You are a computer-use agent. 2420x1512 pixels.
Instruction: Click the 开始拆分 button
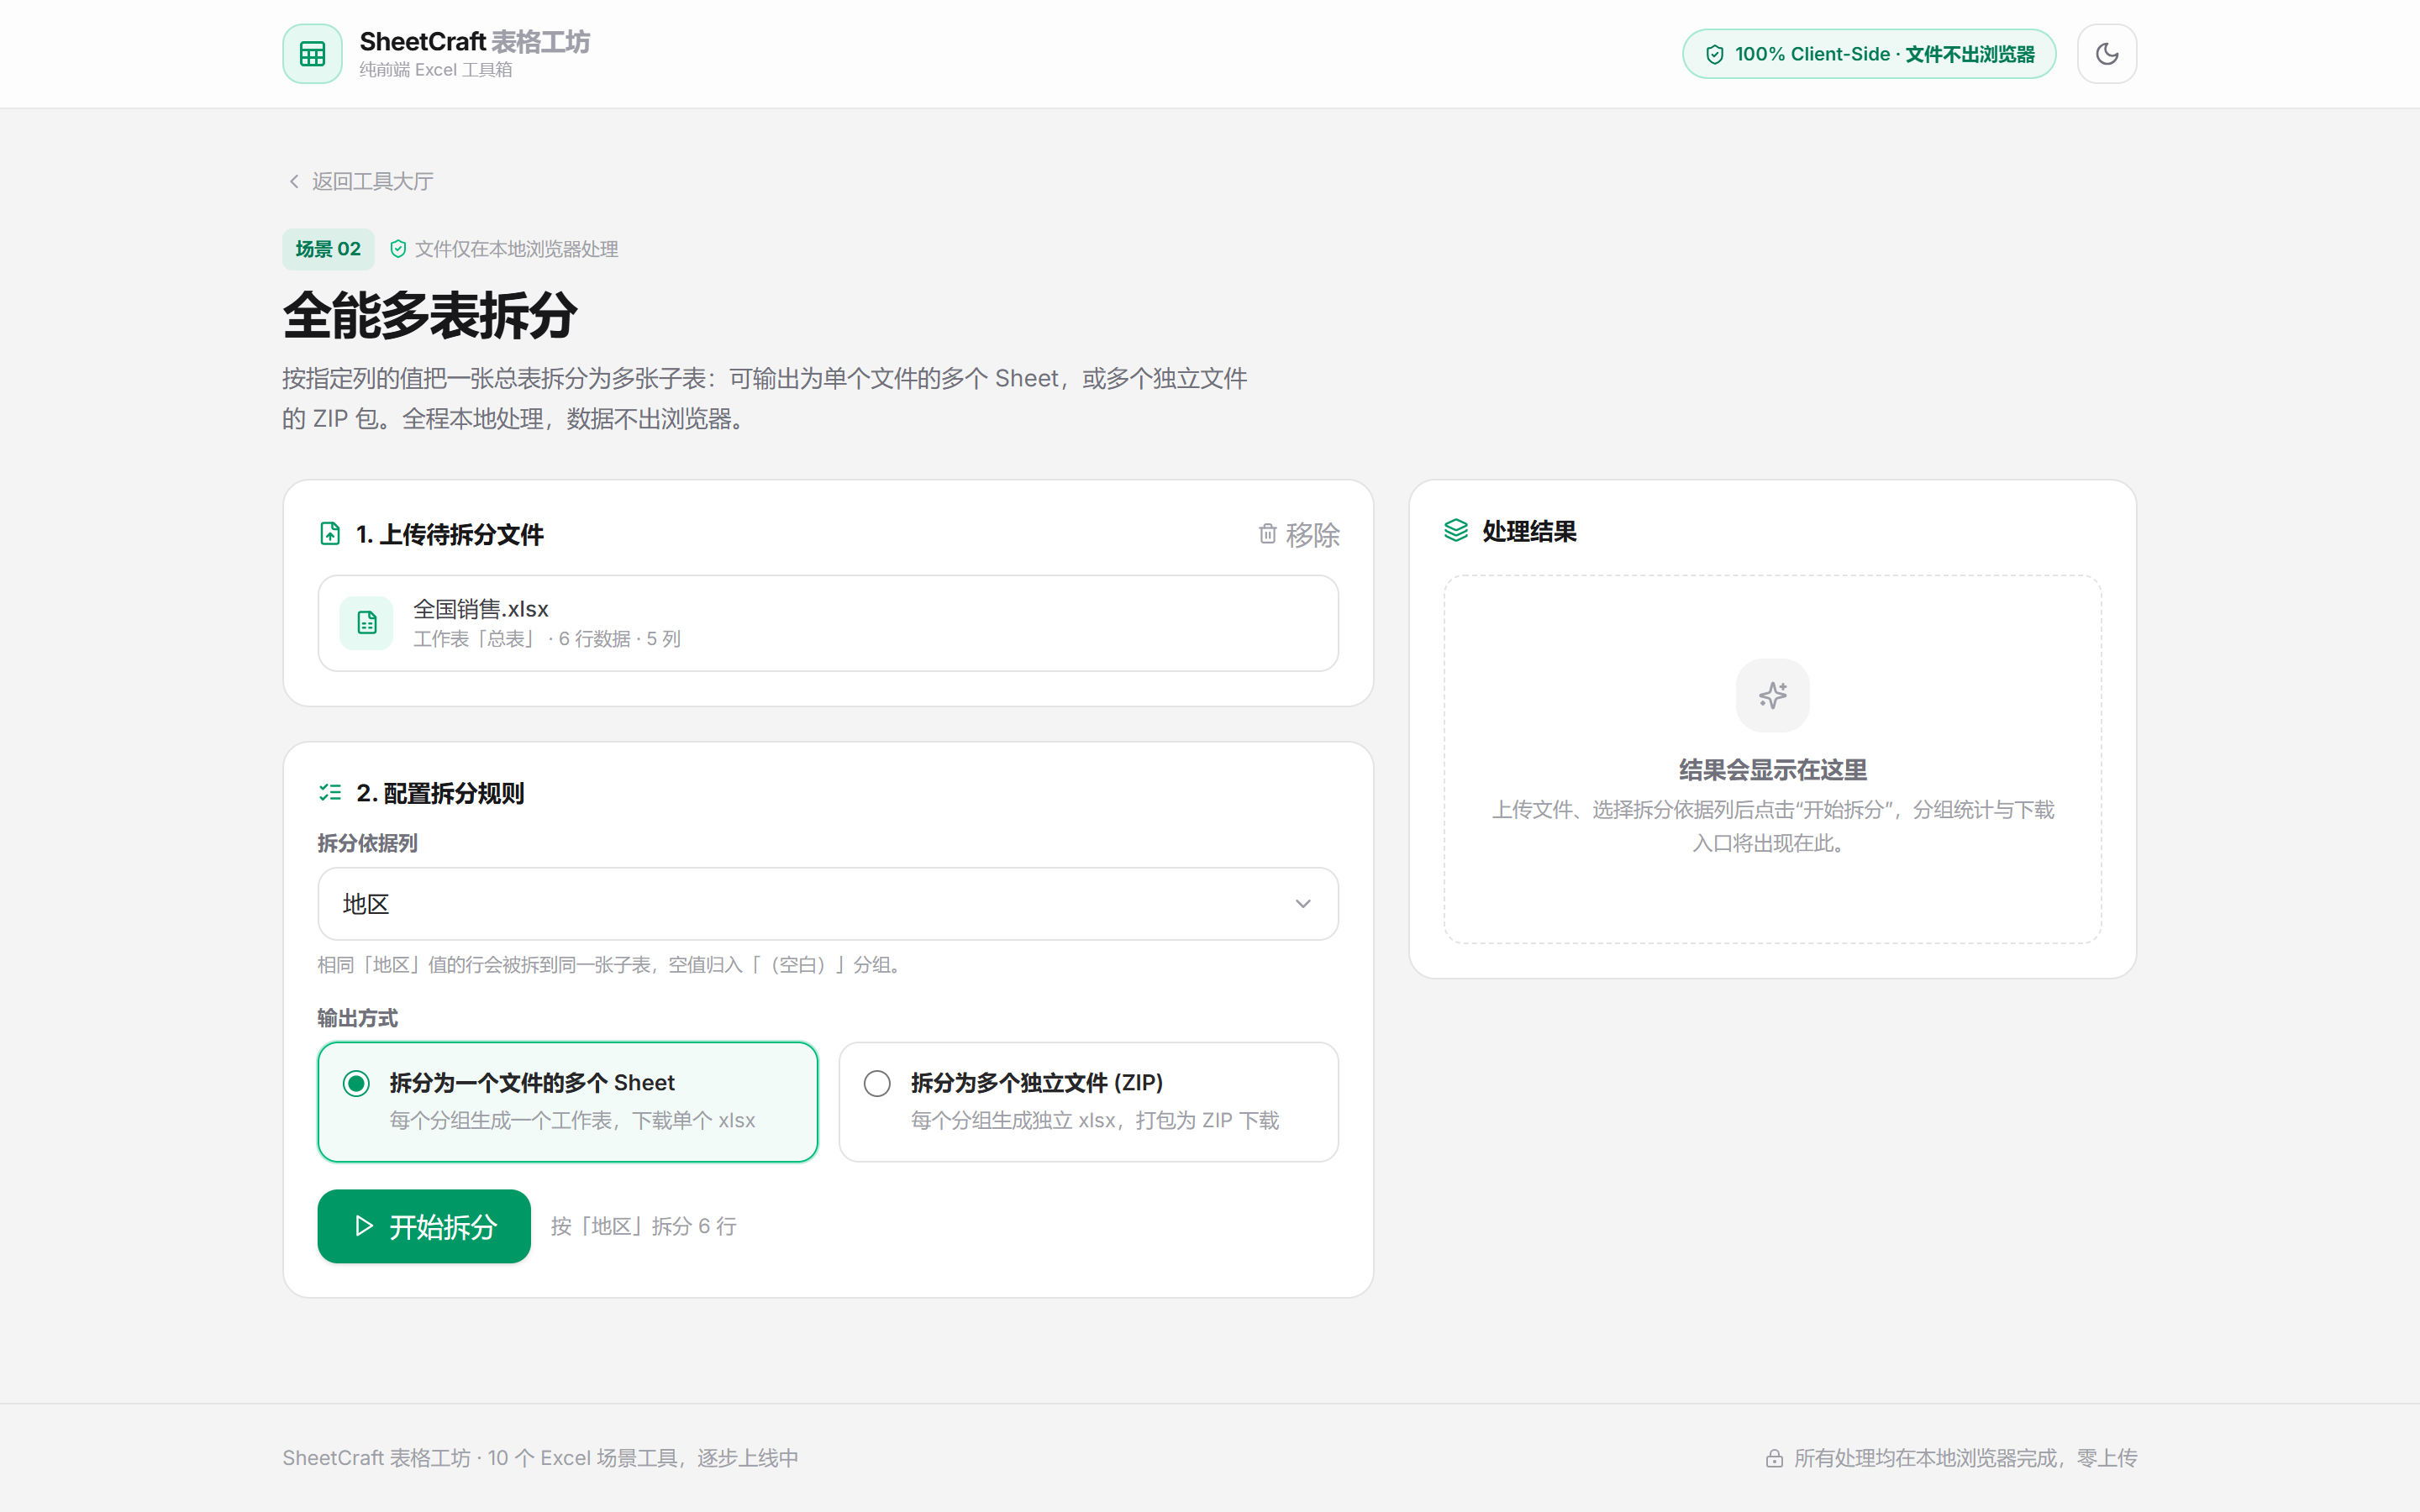(424, 1226)
